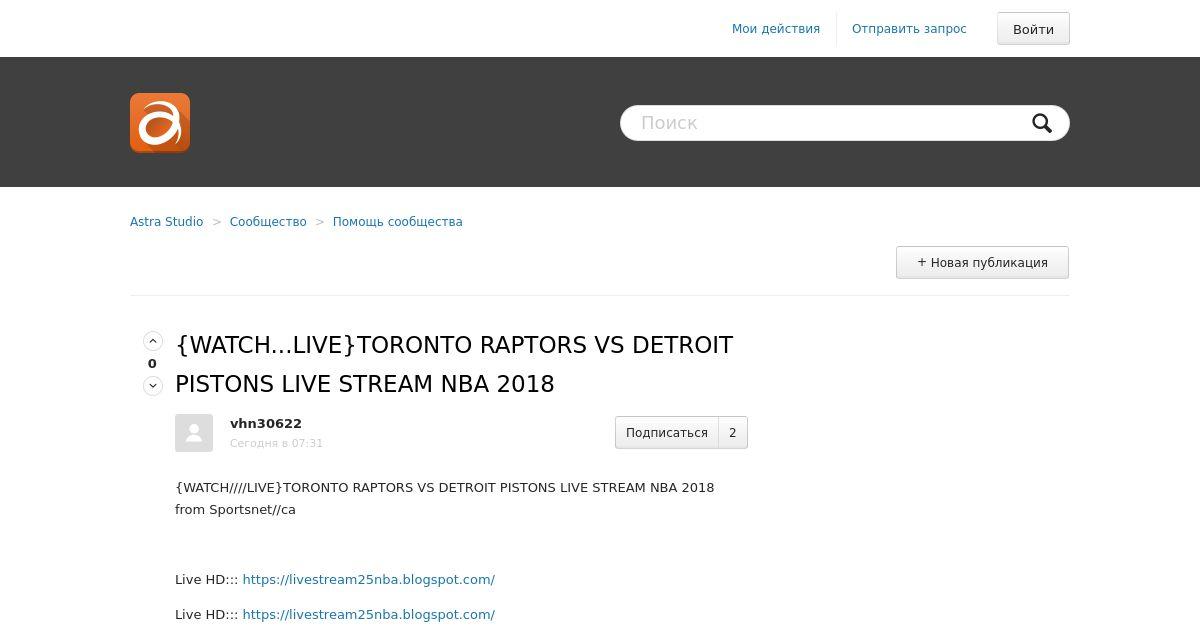Image resolution: width=1200 pixels, height=630 pixels.
Task: Open Мои действия link
Action: point(776,29)
